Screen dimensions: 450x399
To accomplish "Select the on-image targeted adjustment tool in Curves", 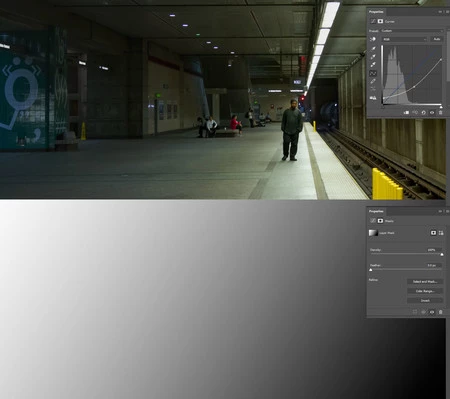I will pos(373,39).
